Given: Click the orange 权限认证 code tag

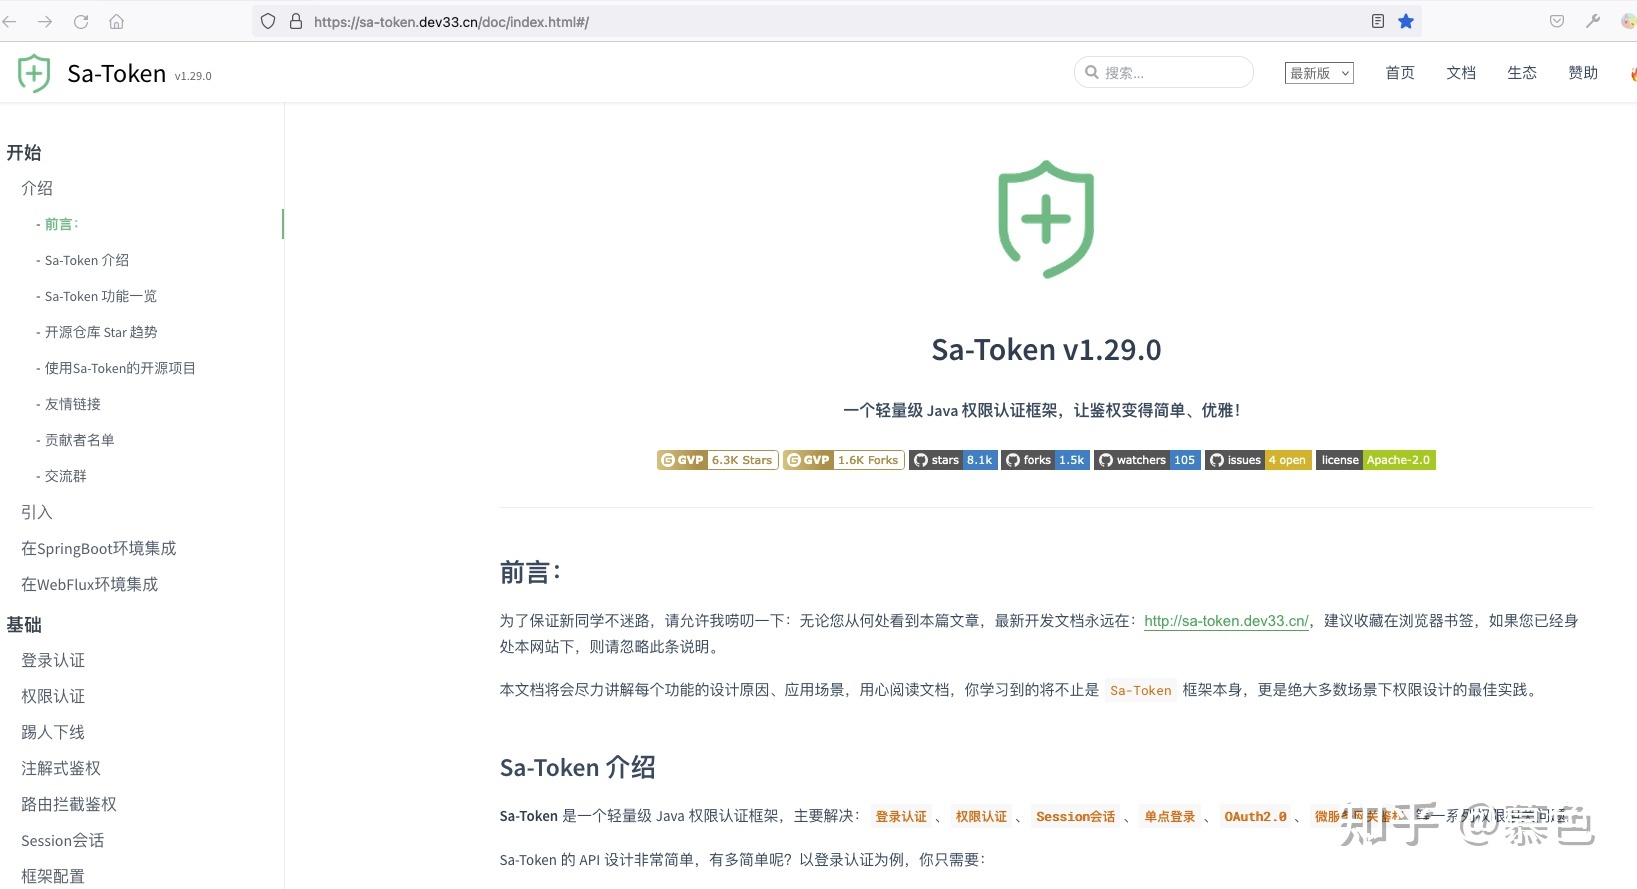Looking at the screenshot, I should [x=981, y=816].
